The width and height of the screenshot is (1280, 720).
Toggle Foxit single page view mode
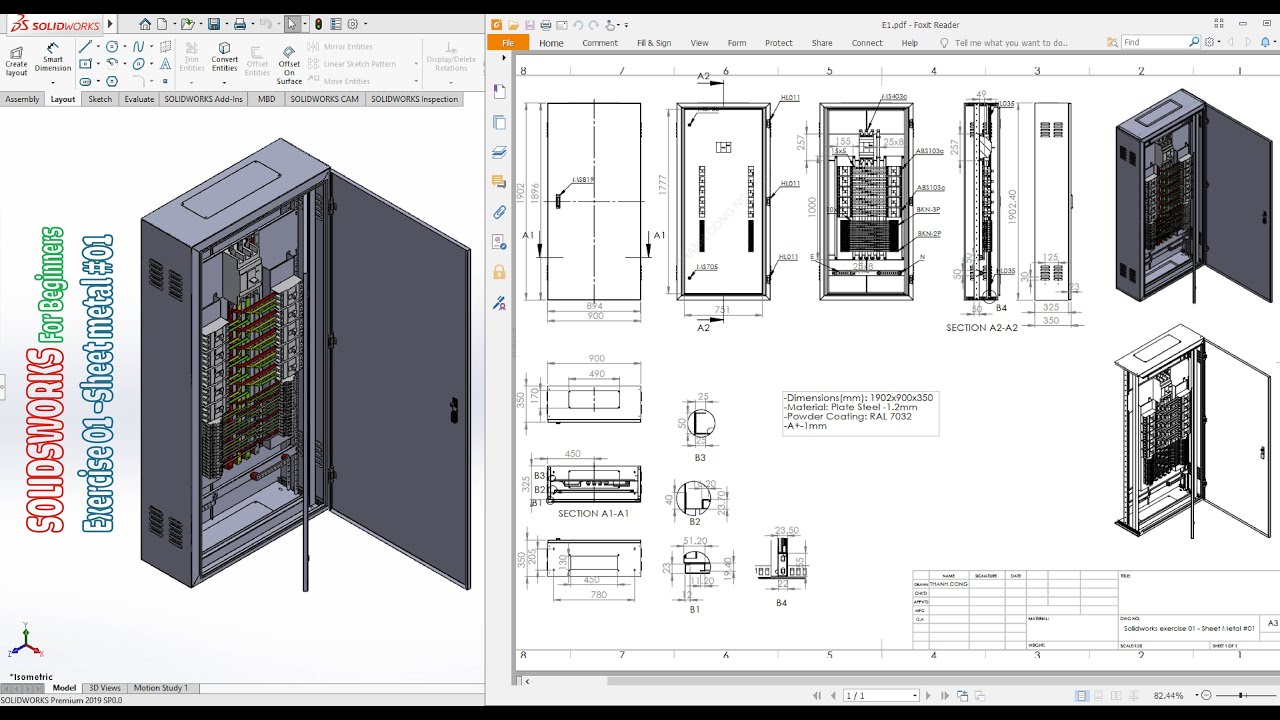(1081, 695)
